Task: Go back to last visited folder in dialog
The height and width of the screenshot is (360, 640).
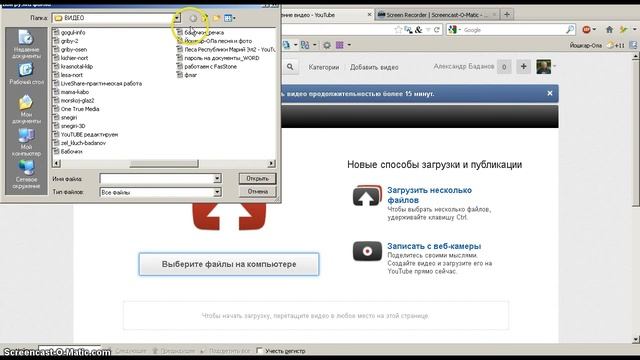Action: click(193, 18)
